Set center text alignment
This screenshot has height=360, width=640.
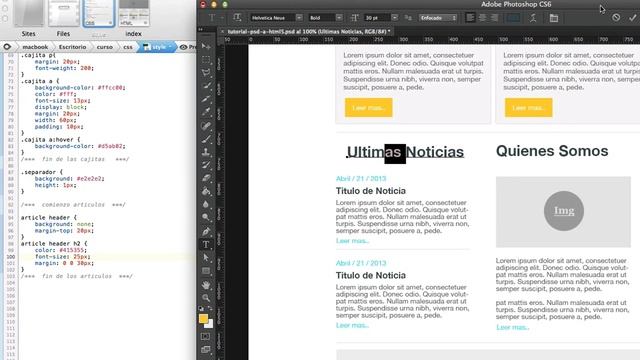(482, 18)
